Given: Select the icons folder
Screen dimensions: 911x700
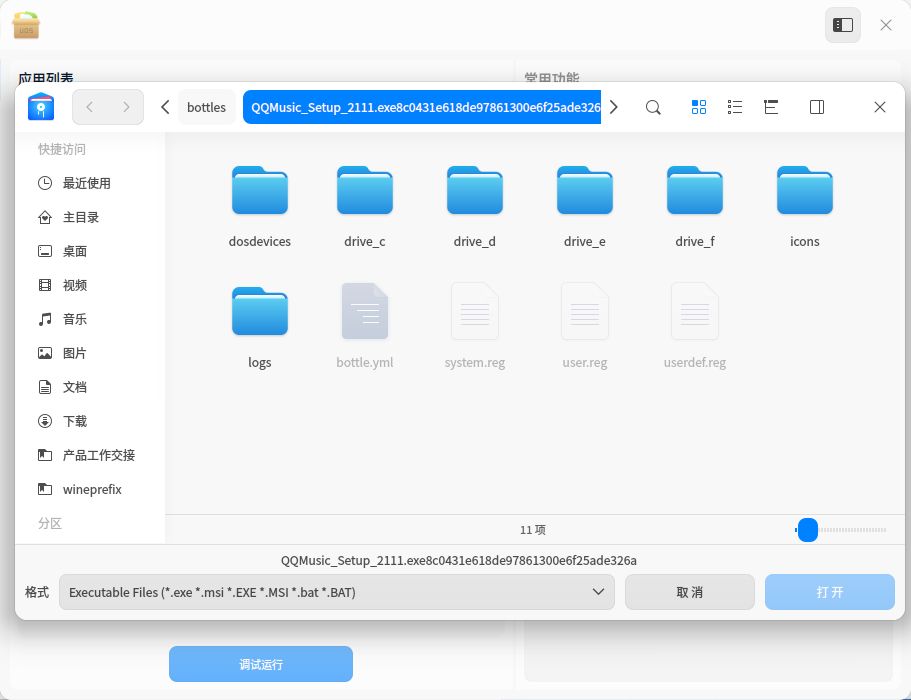Looking at the screenshot, I should (805, 207).
